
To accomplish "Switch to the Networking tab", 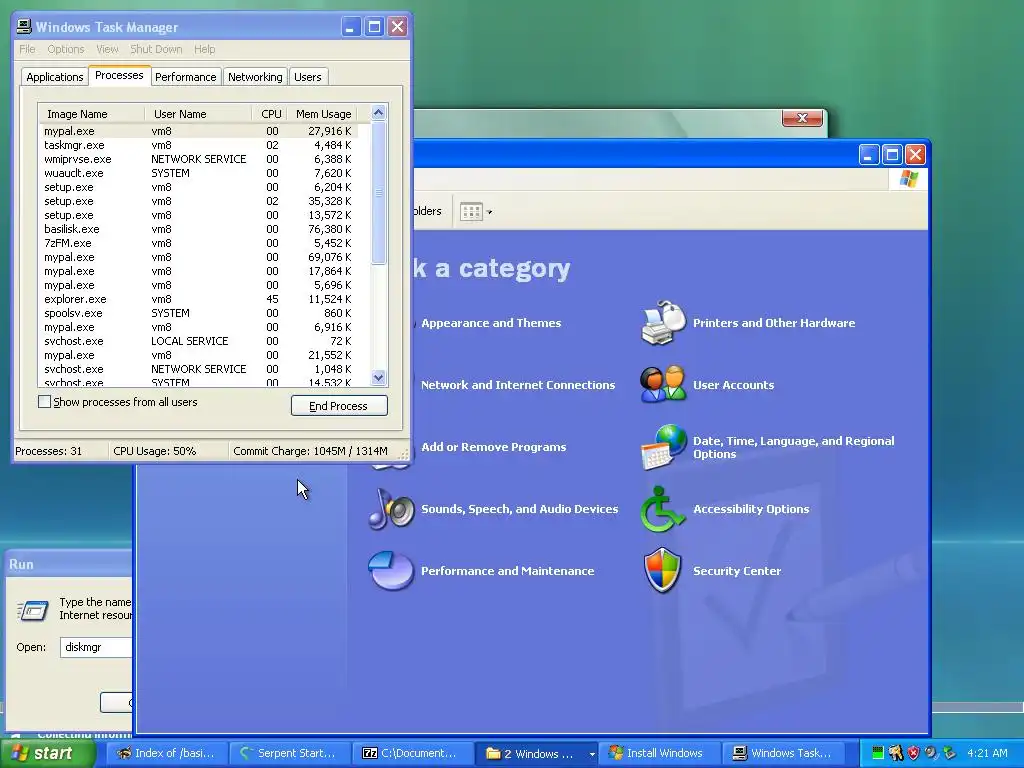I will [255, 77].
